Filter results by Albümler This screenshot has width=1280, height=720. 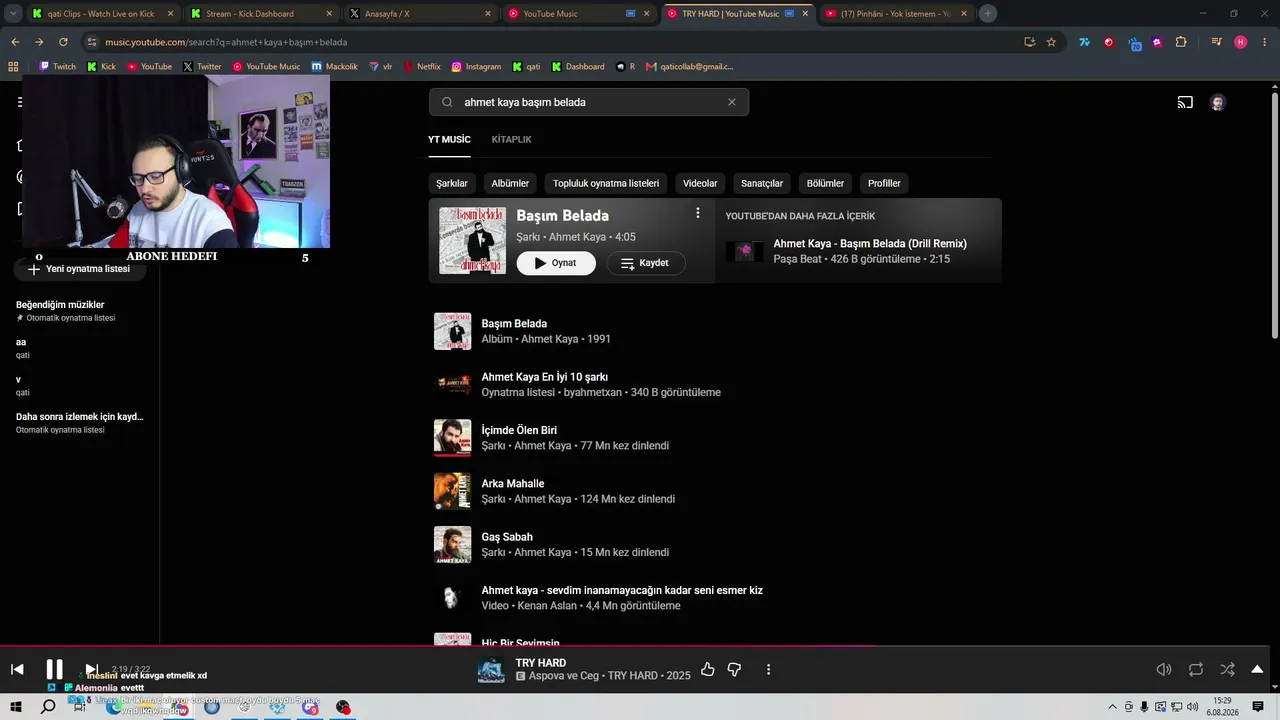(x=510, y=183)
